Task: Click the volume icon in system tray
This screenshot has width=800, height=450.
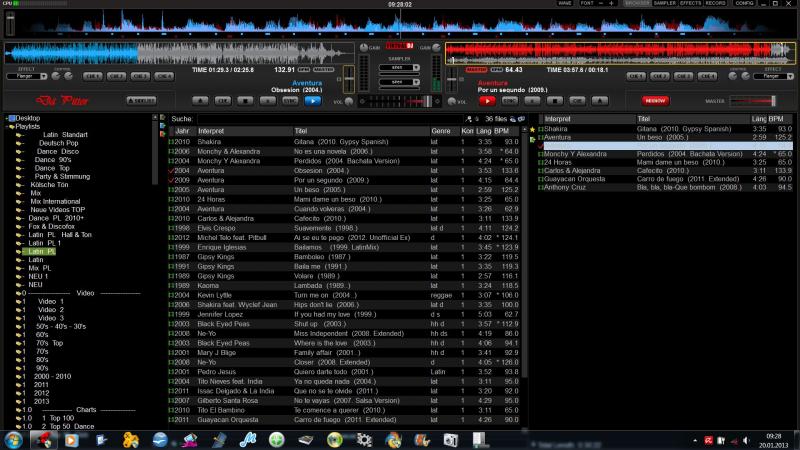Action: coord(746,440)
